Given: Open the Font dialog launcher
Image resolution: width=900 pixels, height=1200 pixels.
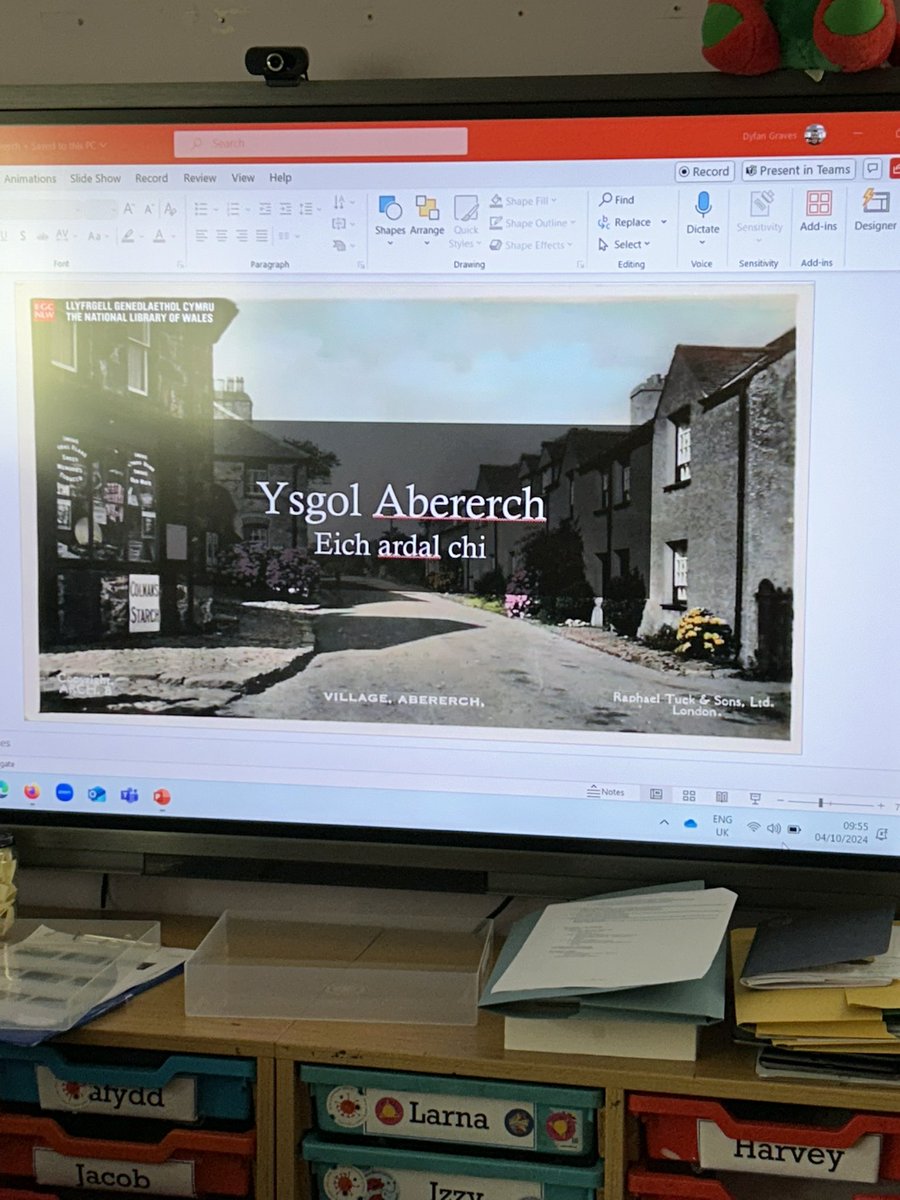Looking at the screenshot, I should pyautogui.click(x=181, y=264).
